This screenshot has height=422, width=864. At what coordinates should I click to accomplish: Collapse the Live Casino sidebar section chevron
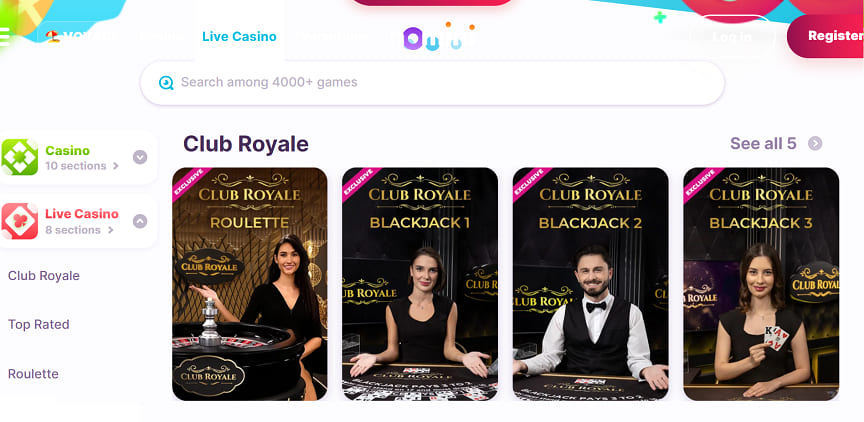tap(140, 221)
